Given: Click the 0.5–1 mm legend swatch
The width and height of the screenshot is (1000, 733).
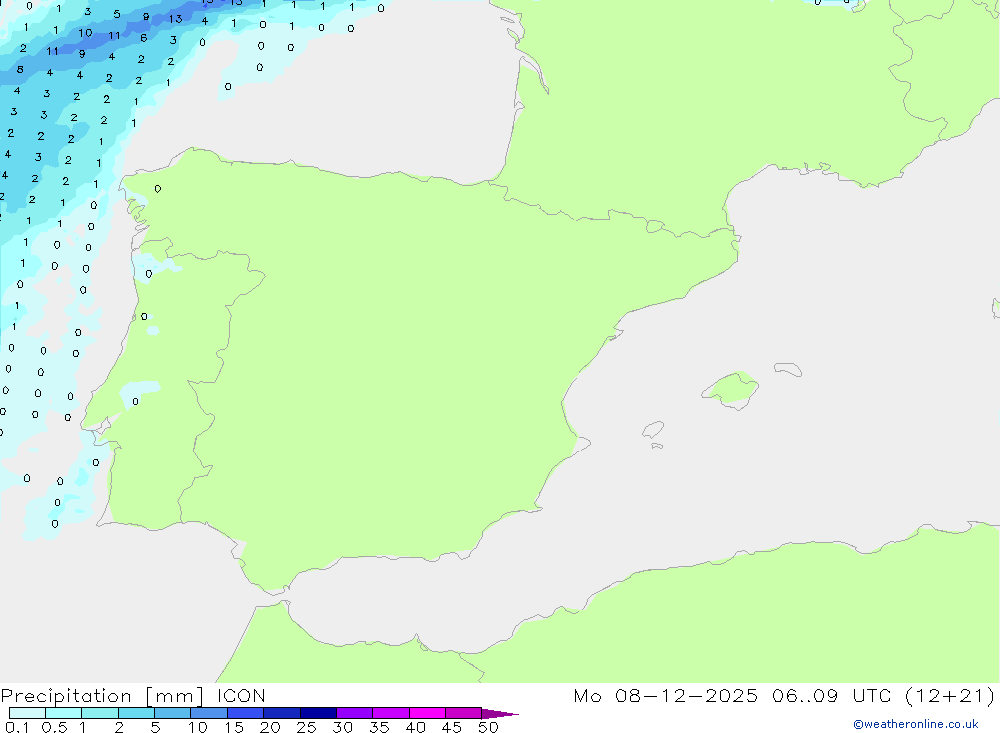Looking at the screenshot, I should (64, 713).
